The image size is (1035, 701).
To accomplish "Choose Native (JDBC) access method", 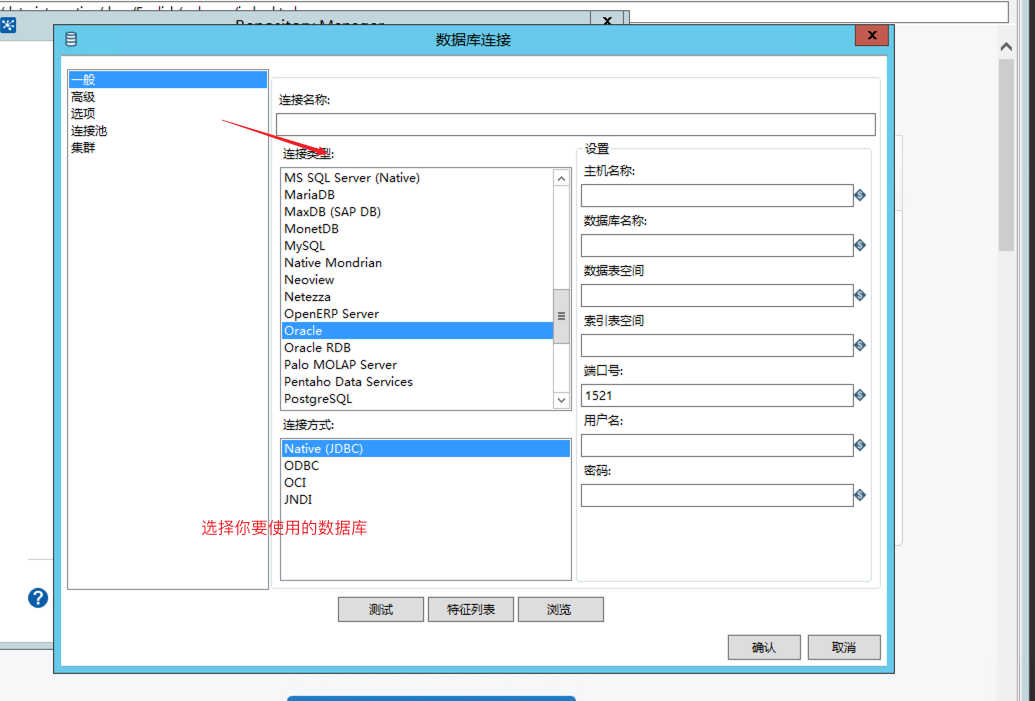I will tap(426, 449).
